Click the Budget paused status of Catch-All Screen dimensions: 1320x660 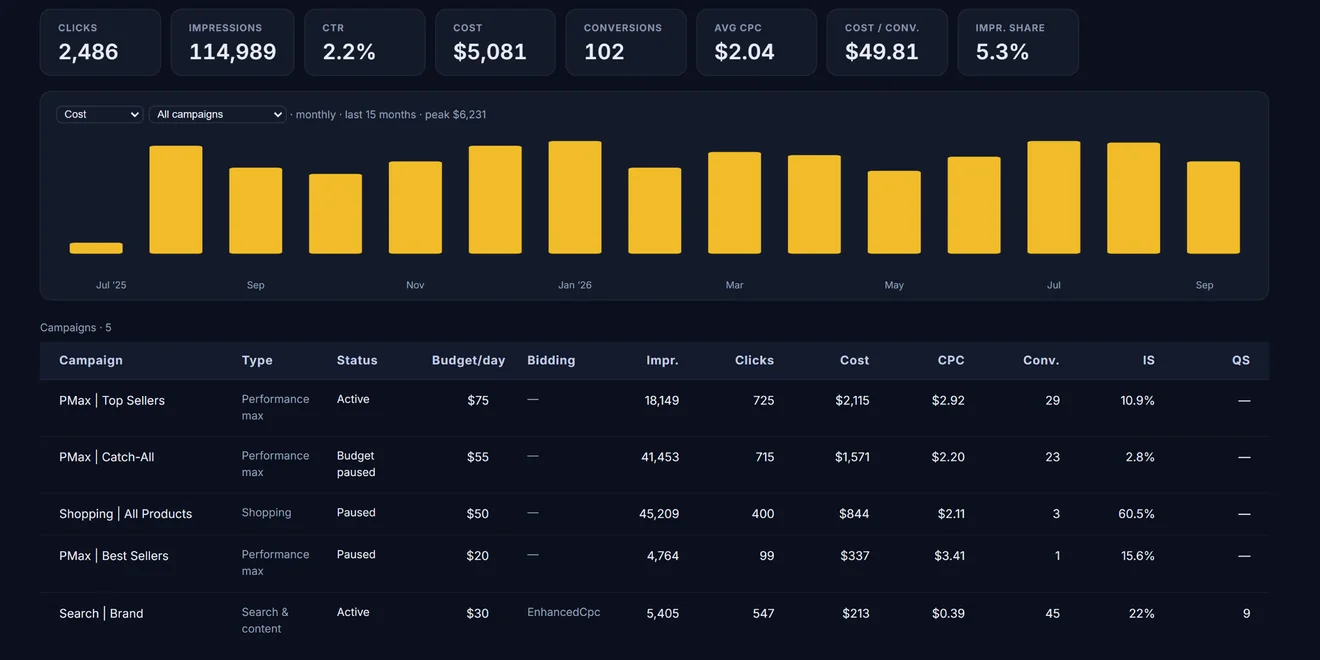pos(356,464)
